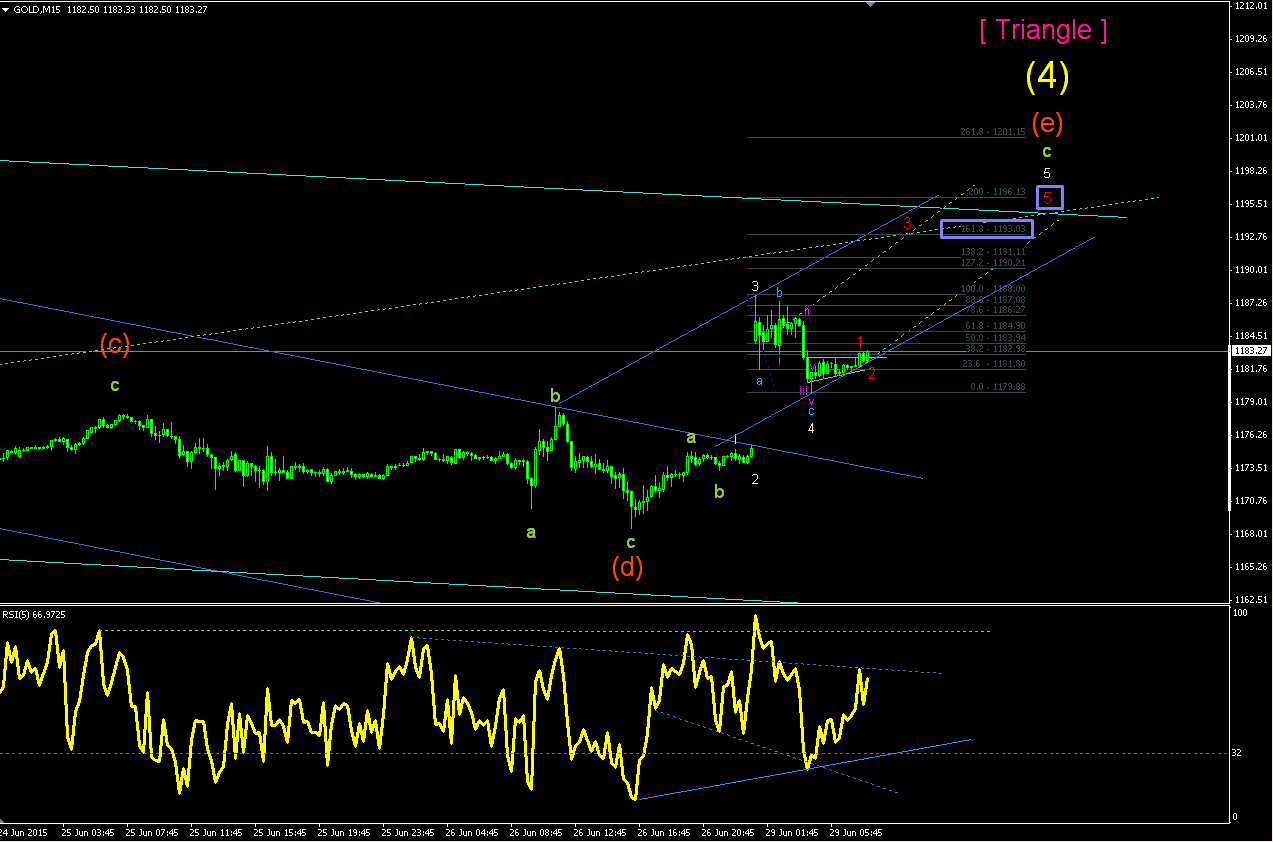Click the green "c" label under orange (c)

(115, 385)
